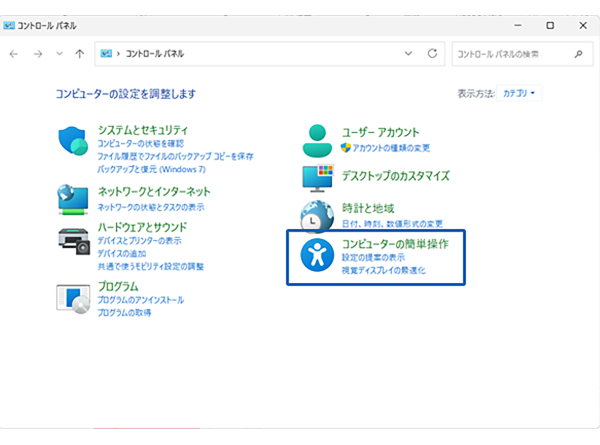This screenshot has width=600, height=445.
Task: Refresh the Control Panel view
Action: point(432,54)
